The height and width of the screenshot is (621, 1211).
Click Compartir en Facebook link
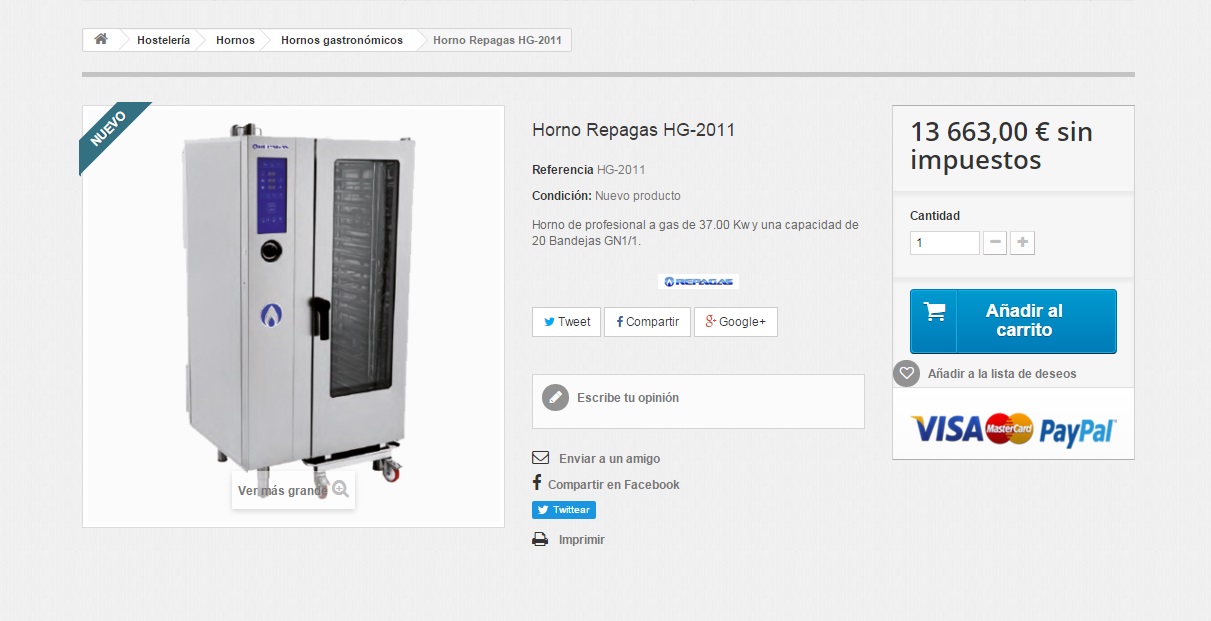pos(613,485)
